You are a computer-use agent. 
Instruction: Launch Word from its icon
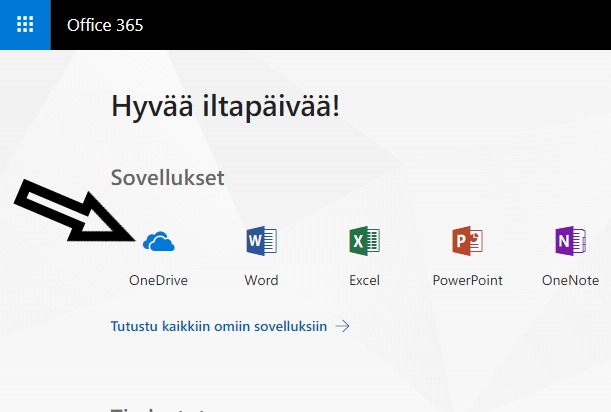coord(261,241)
